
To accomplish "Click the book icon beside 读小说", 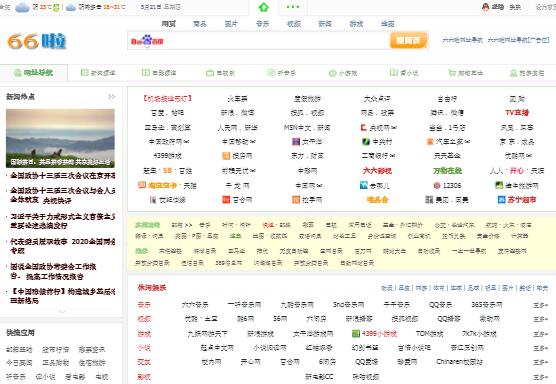I will point(394,73).
